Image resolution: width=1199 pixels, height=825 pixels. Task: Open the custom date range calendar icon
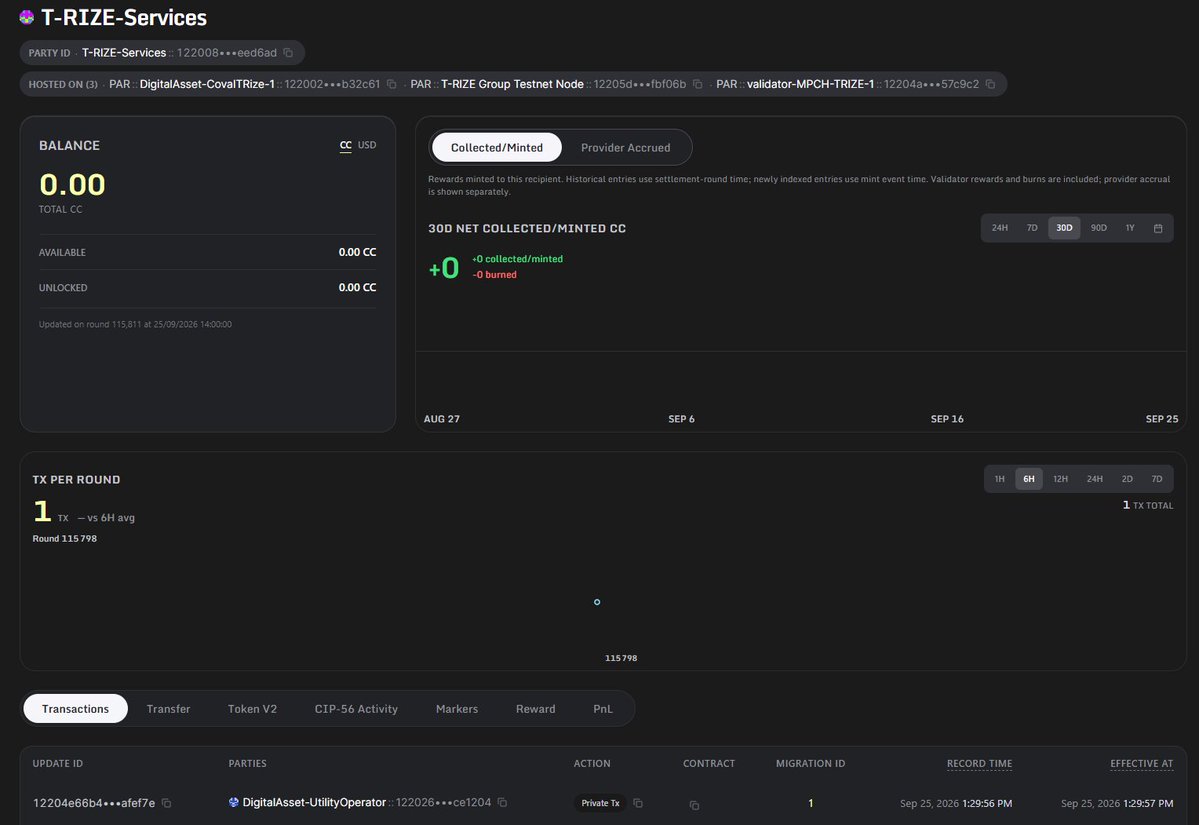pyautogui.click(x=1158, y=228)
